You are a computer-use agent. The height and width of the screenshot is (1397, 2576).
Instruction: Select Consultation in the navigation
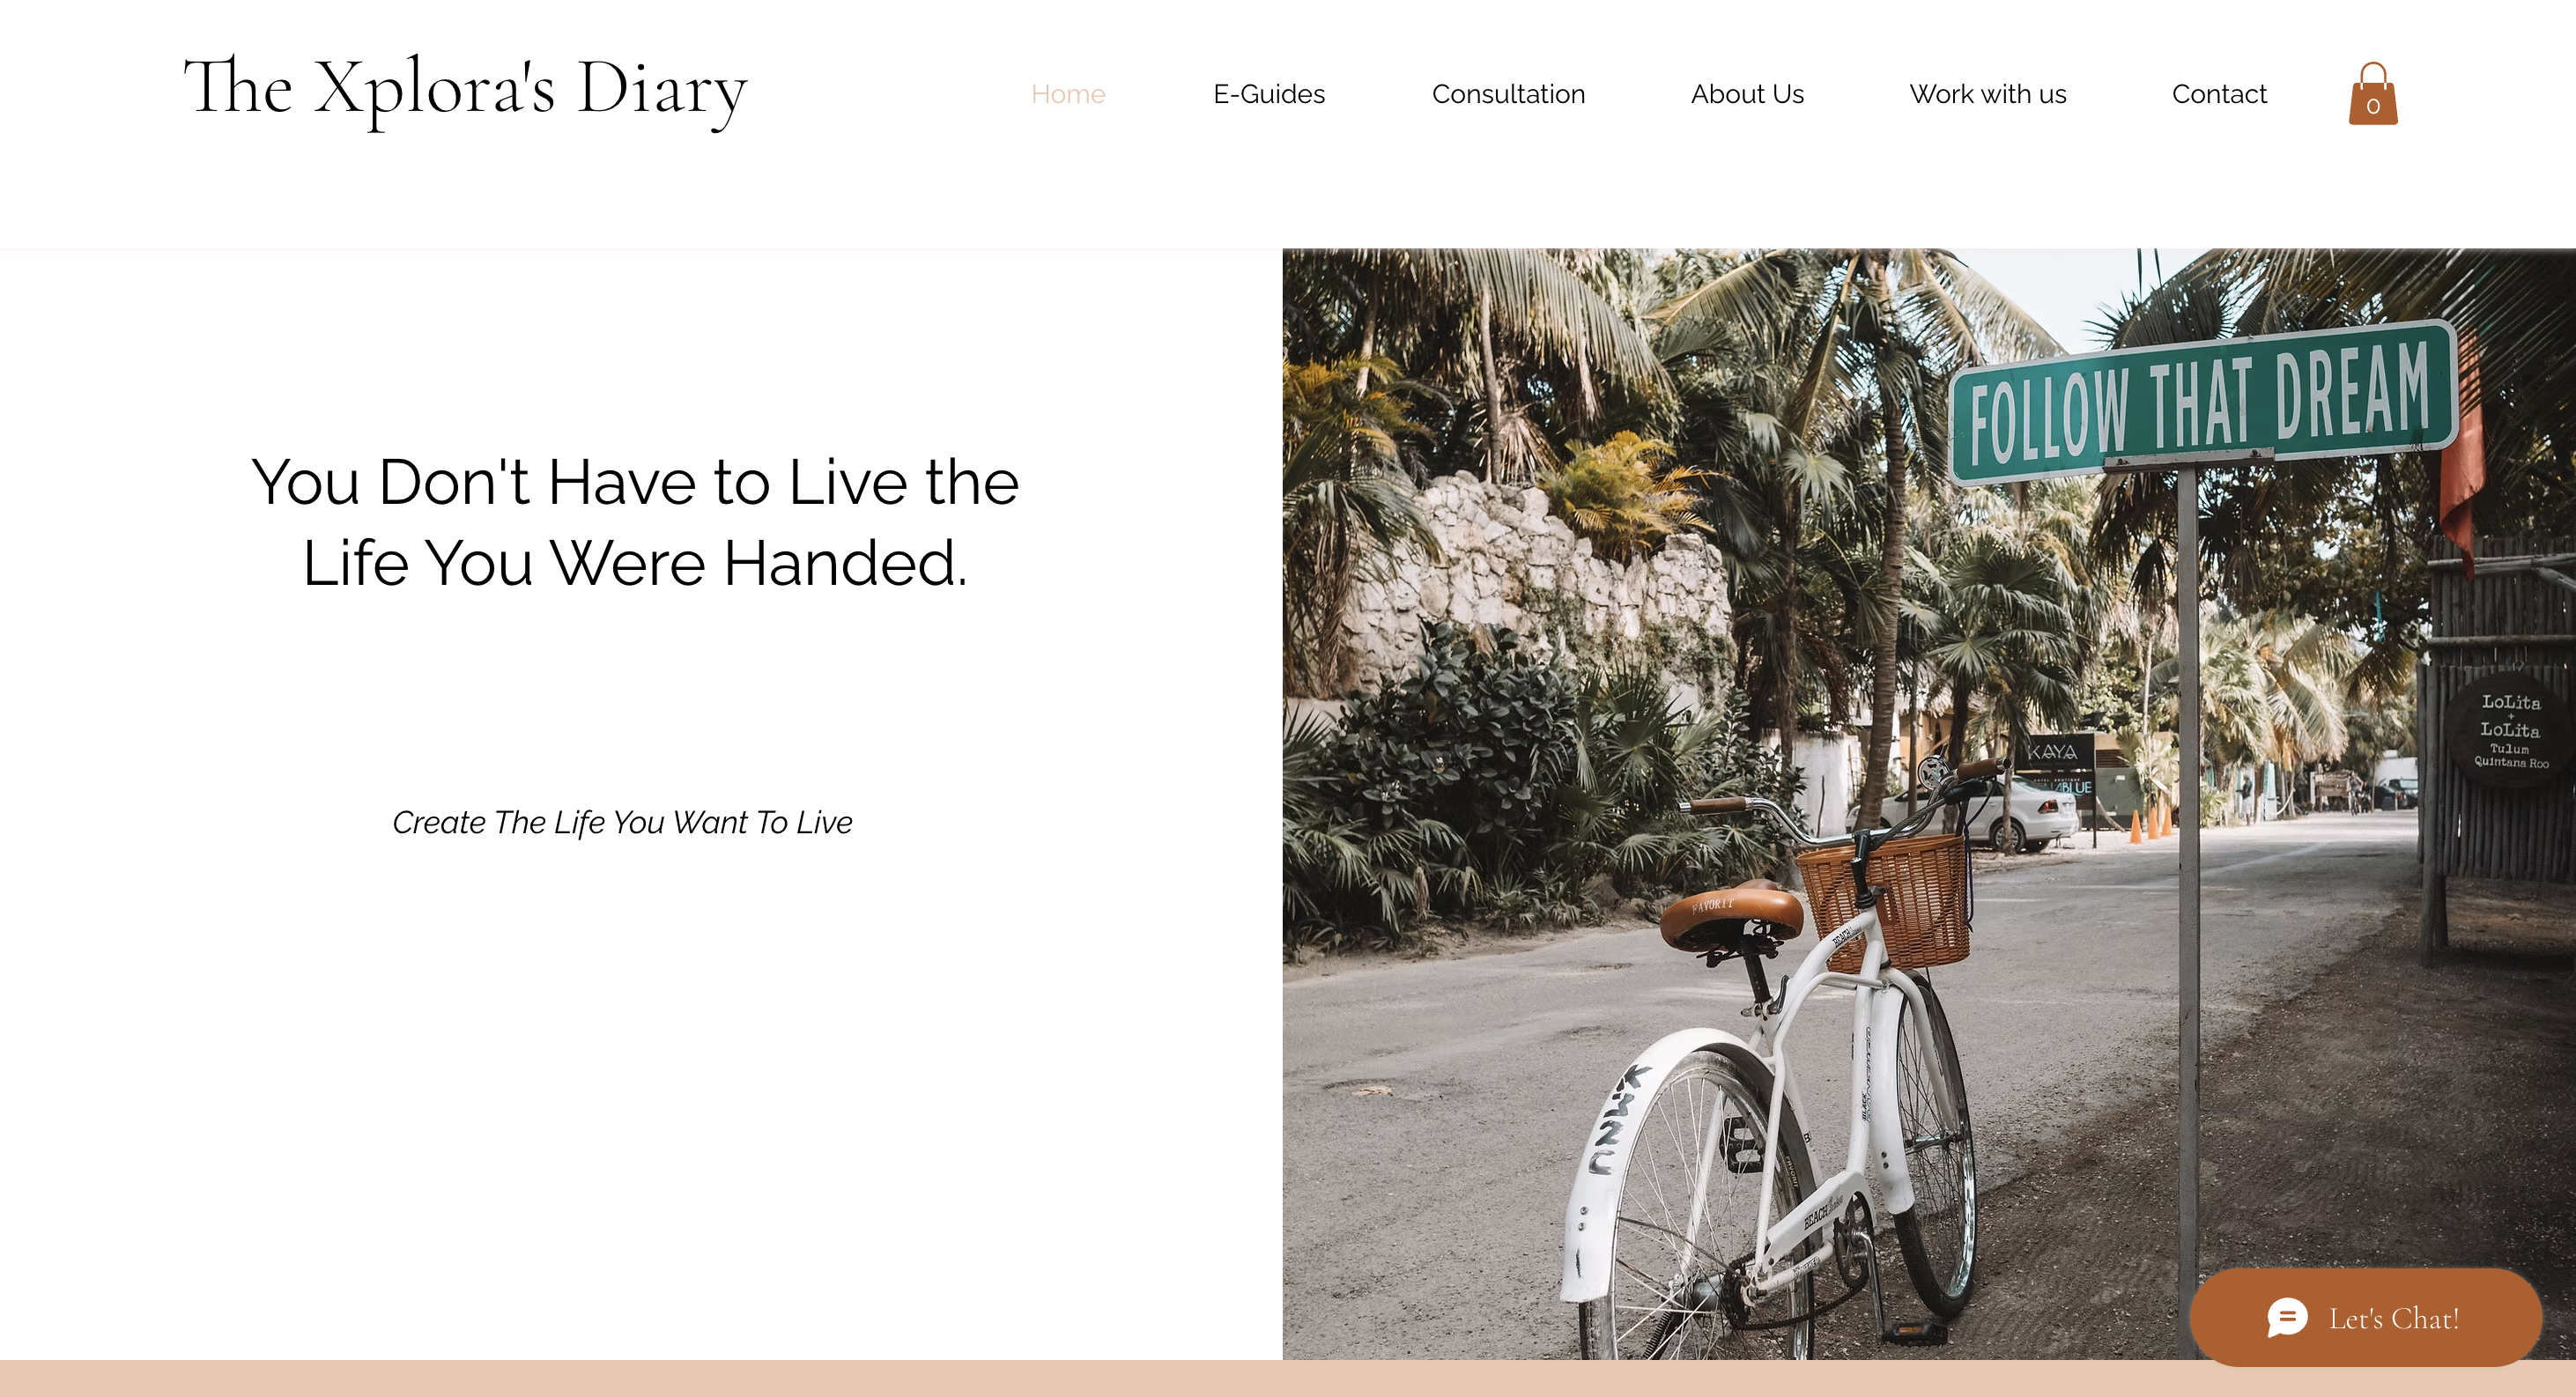[1508, 94]
